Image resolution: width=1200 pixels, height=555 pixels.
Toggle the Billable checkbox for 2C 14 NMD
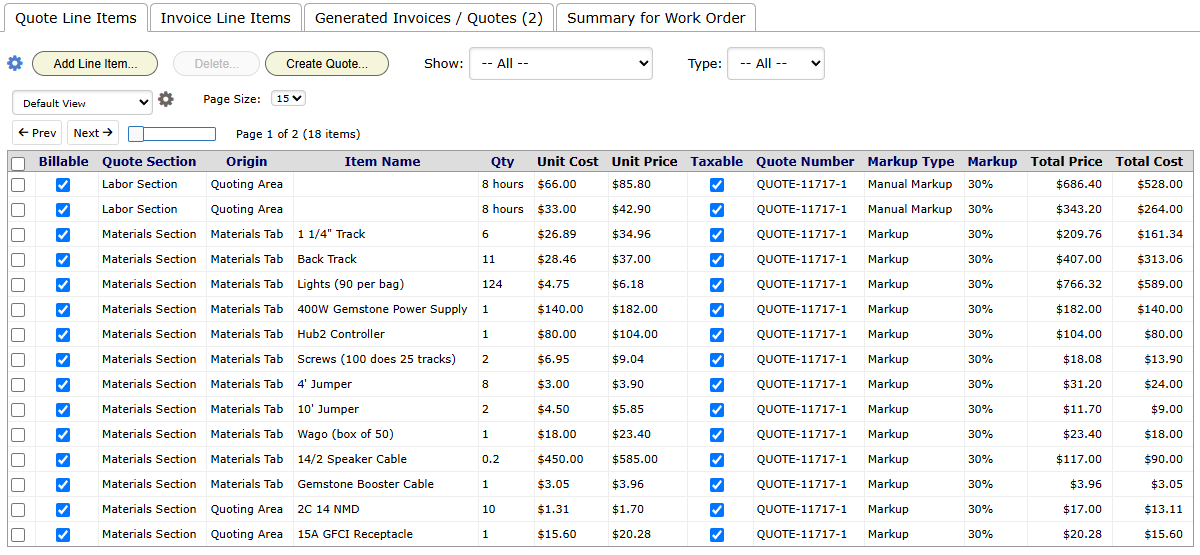coord(63,510)
